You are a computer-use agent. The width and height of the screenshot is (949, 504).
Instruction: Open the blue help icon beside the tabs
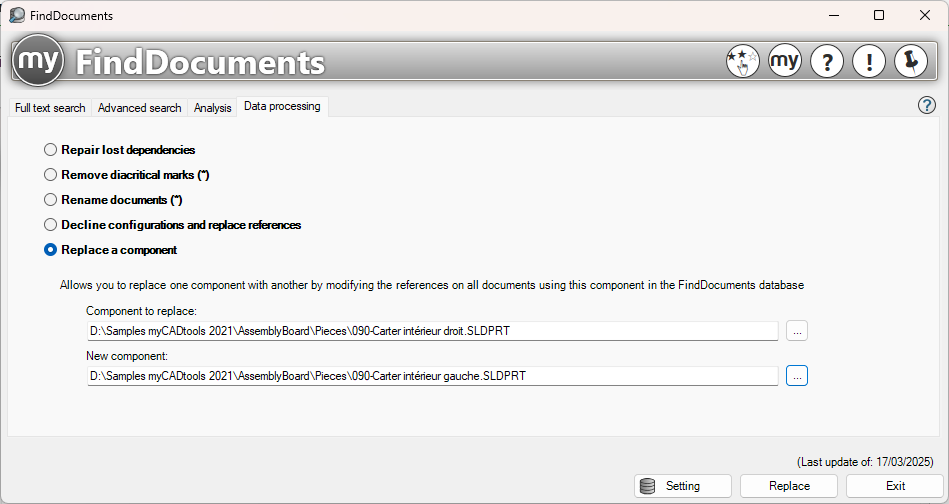click(927, 105)
